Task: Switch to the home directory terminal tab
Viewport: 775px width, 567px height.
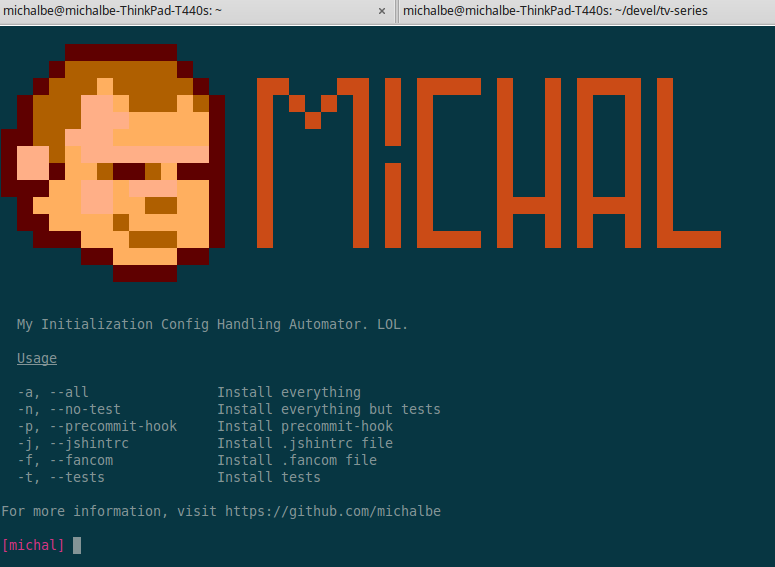Action: [x=197, y=11]
